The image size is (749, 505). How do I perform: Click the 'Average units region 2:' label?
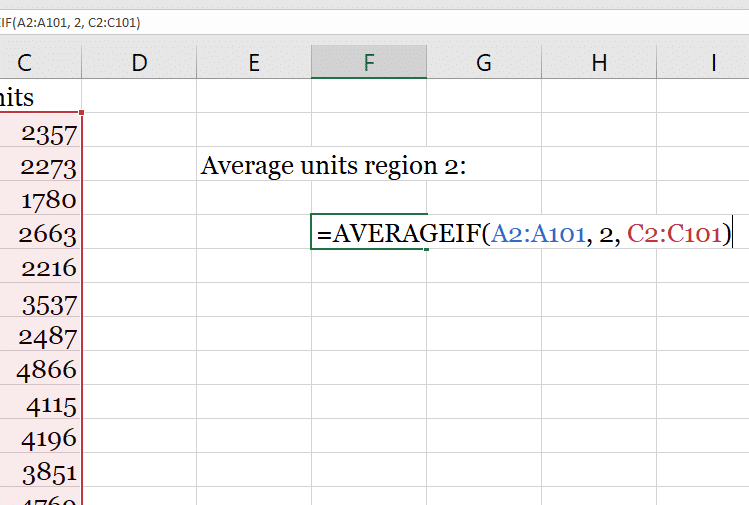click(333, 166)
